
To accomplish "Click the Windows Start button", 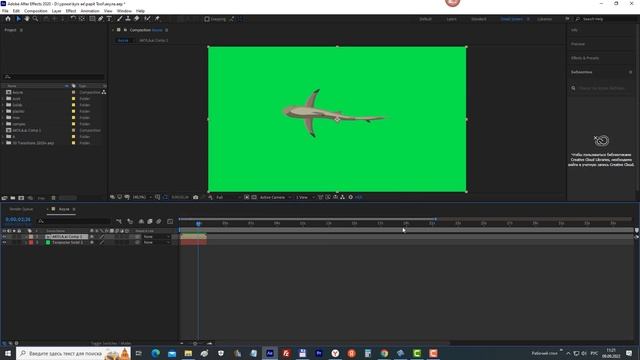I will 8,353.
